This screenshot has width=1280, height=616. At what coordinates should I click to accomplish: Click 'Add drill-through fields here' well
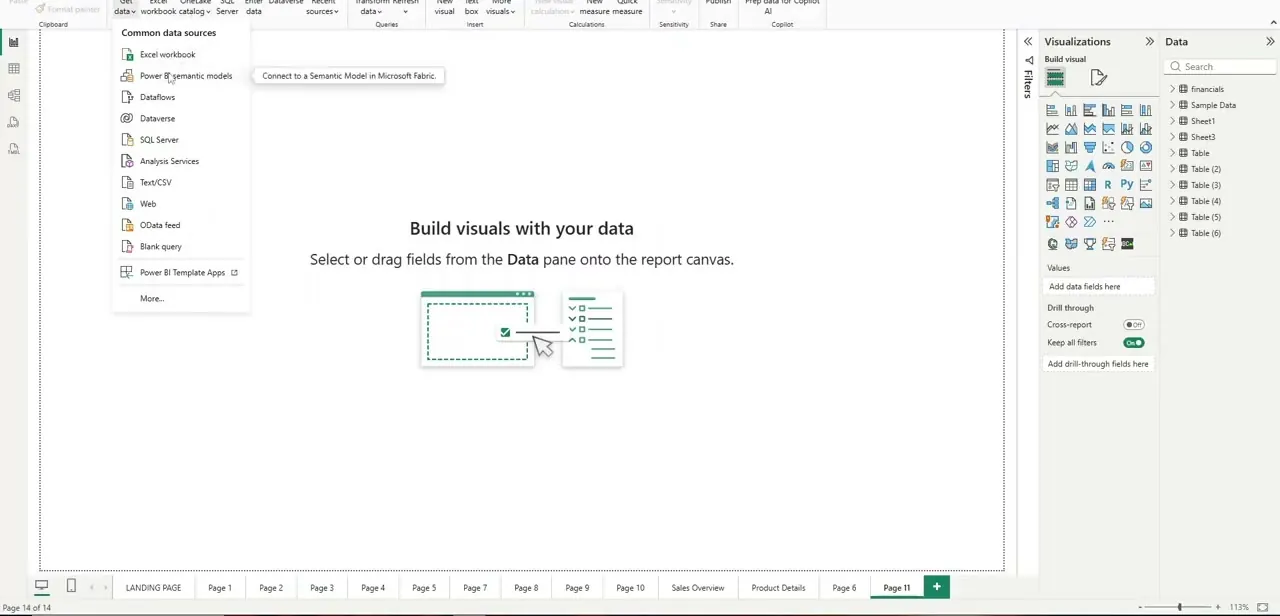[x=1099, y=364]
